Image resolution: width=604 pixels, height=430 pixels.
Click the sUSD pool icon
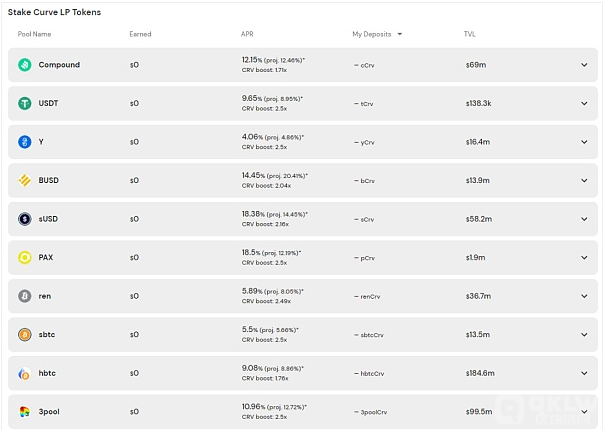(25, 219)
